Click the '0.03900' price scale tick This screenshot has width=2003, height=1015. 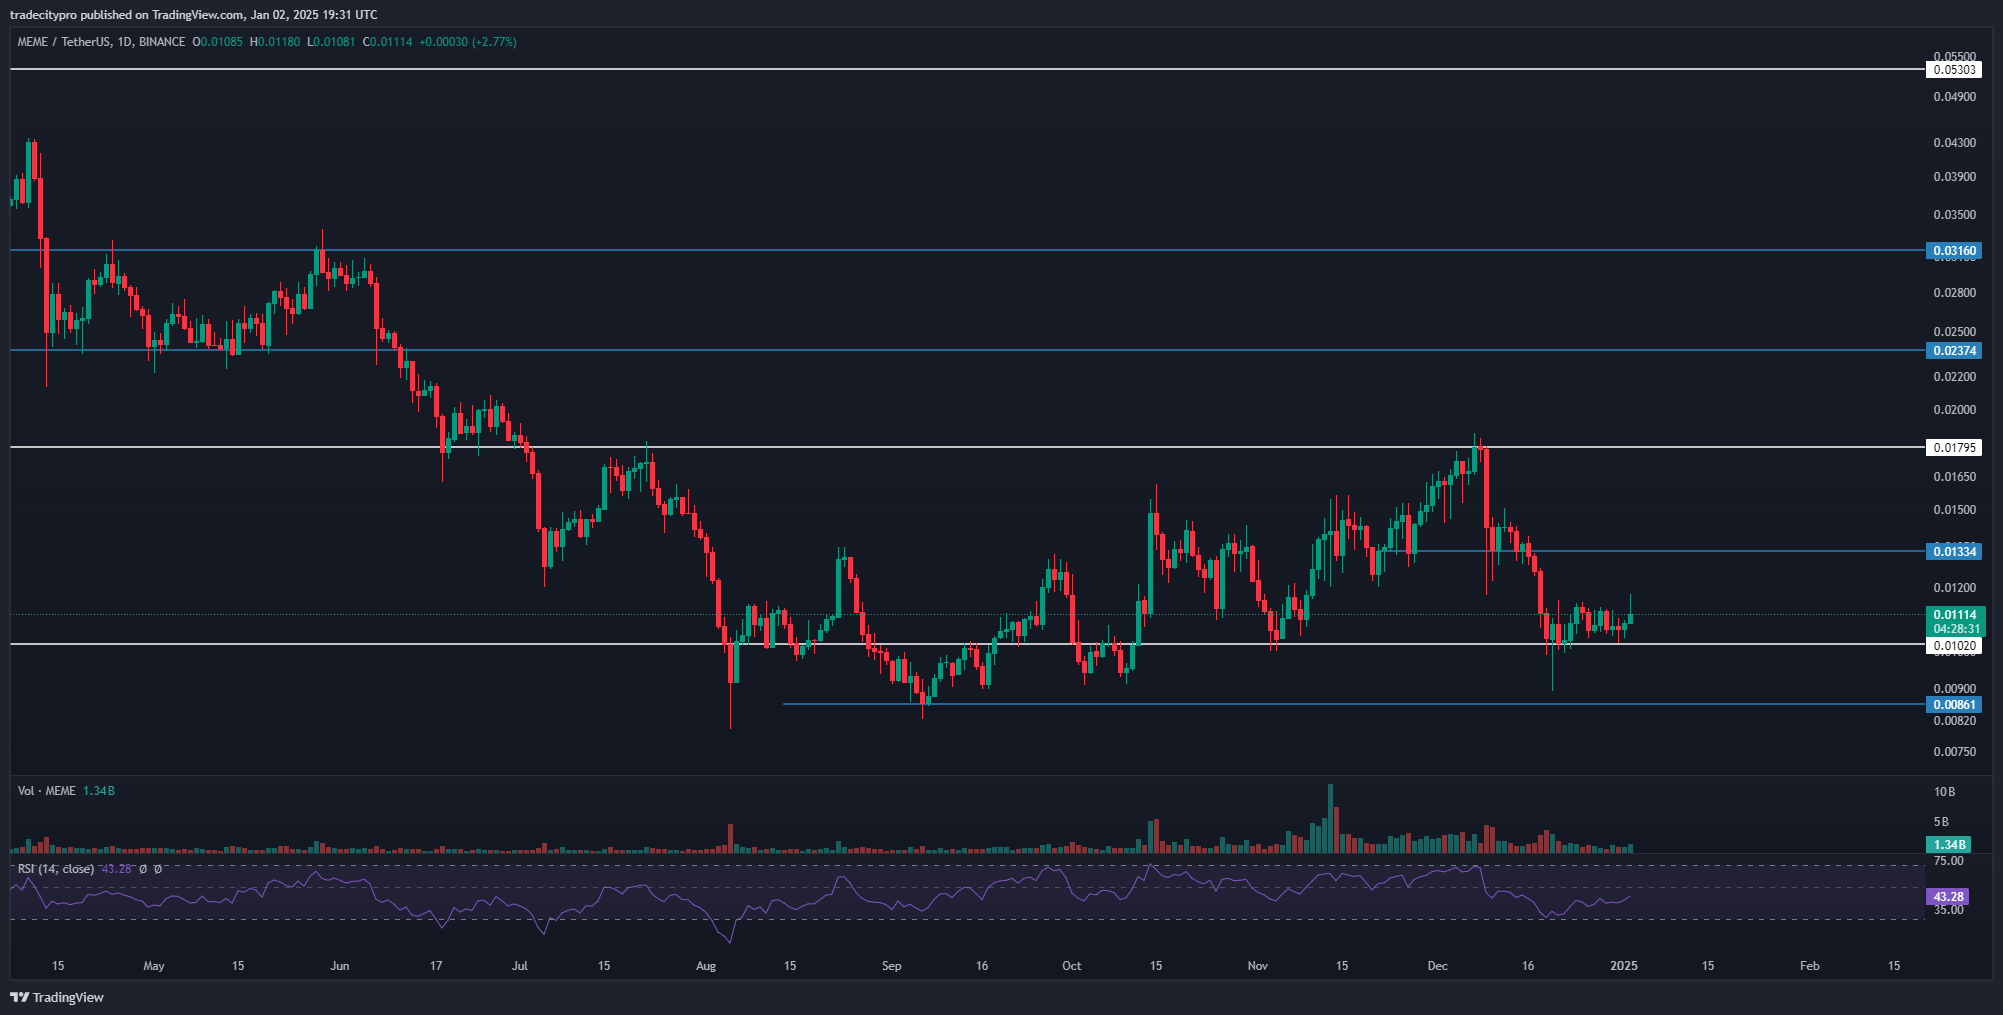click(1954, 177)
